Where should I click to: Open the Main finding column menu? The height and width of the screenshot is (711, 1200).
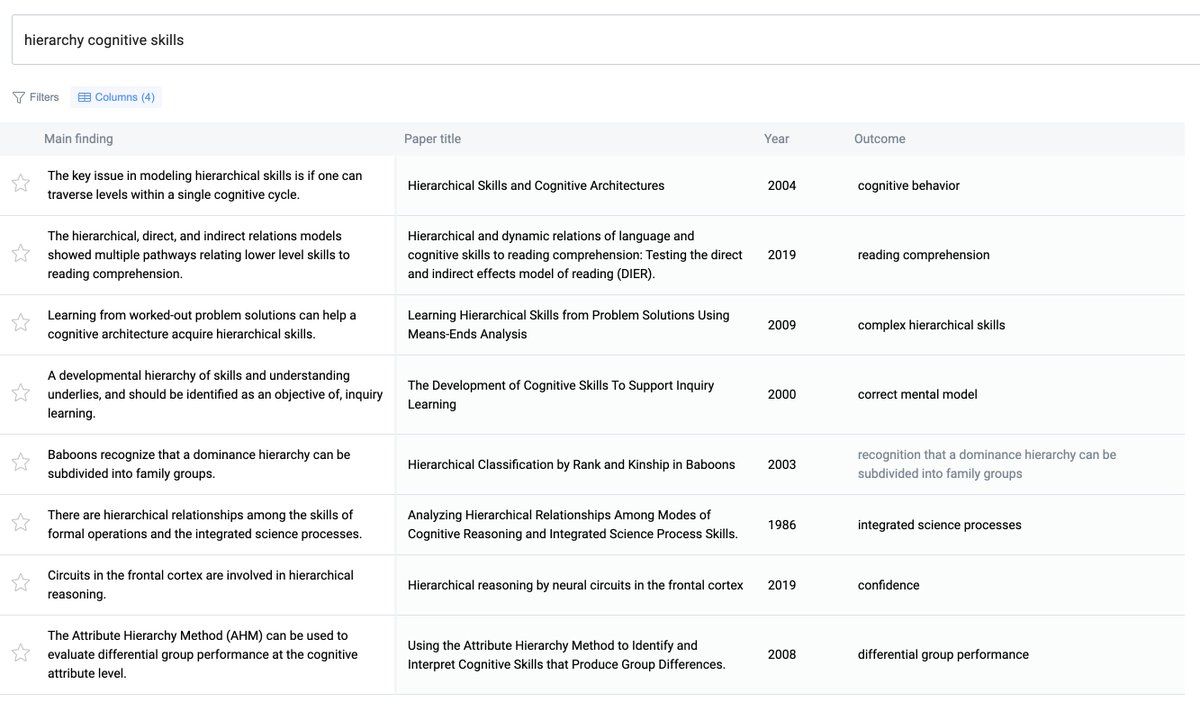point(77,138)
